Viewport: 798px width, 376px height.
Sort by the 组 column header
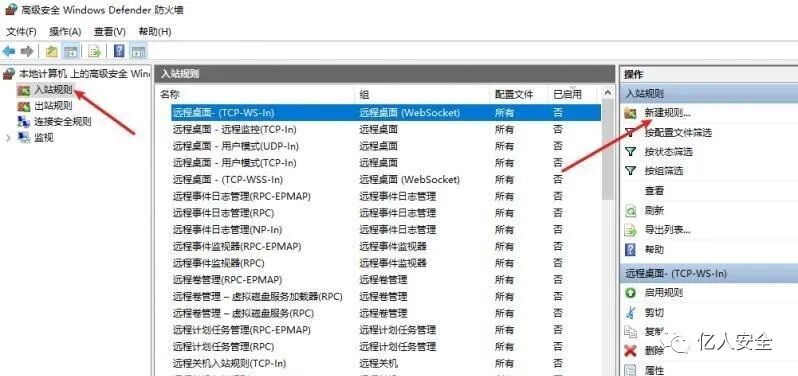coord(422,94)
